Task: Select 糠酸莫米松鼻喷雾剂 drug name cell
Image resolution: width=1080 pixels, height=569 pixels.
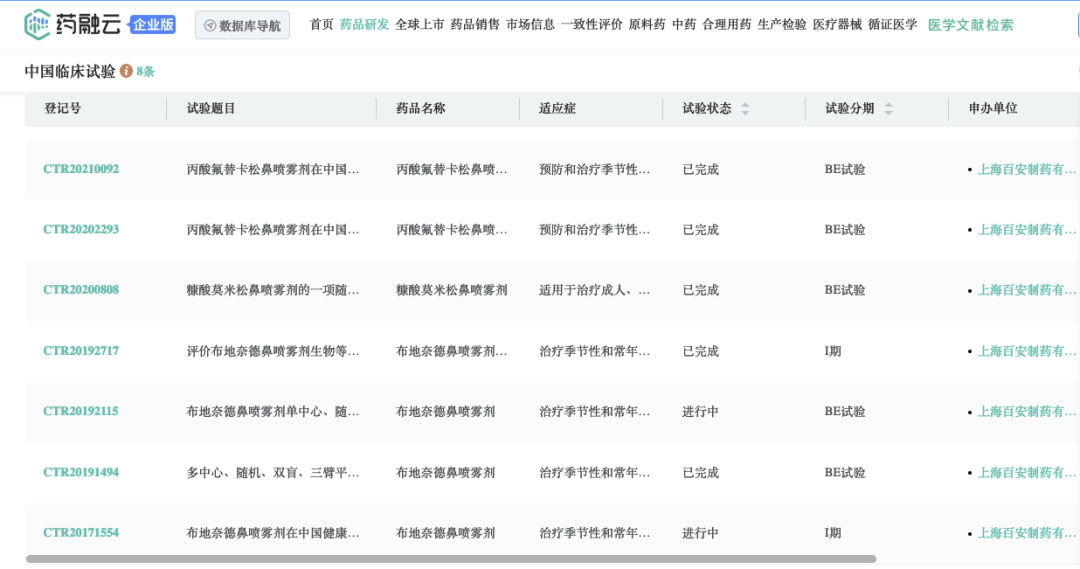Action: tap(451, 290)
